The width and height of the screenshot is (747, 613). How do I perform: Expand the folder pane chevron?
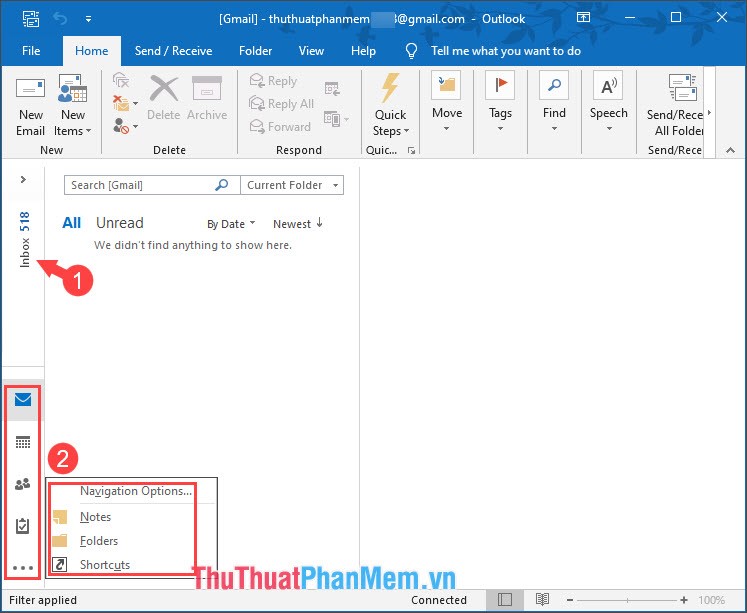tap(23, 180)
